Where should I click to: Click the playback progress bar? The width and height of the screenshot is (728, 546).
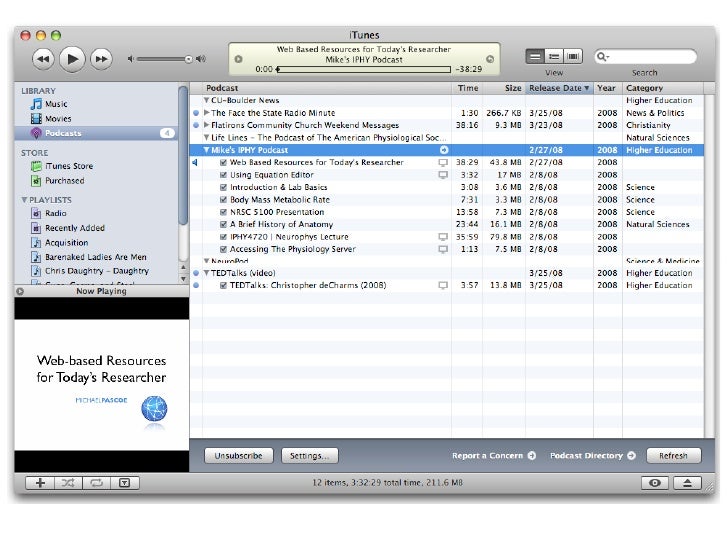point(364,69)
